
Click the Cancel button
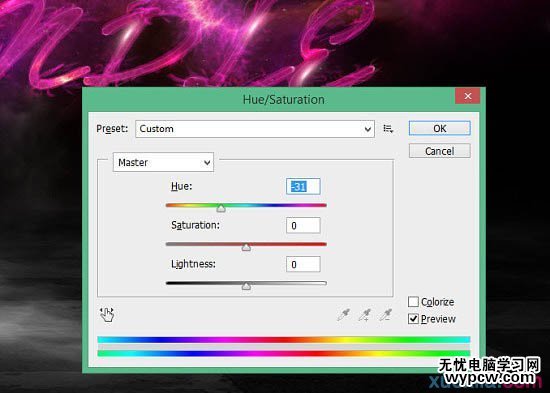tap(440, 151)
